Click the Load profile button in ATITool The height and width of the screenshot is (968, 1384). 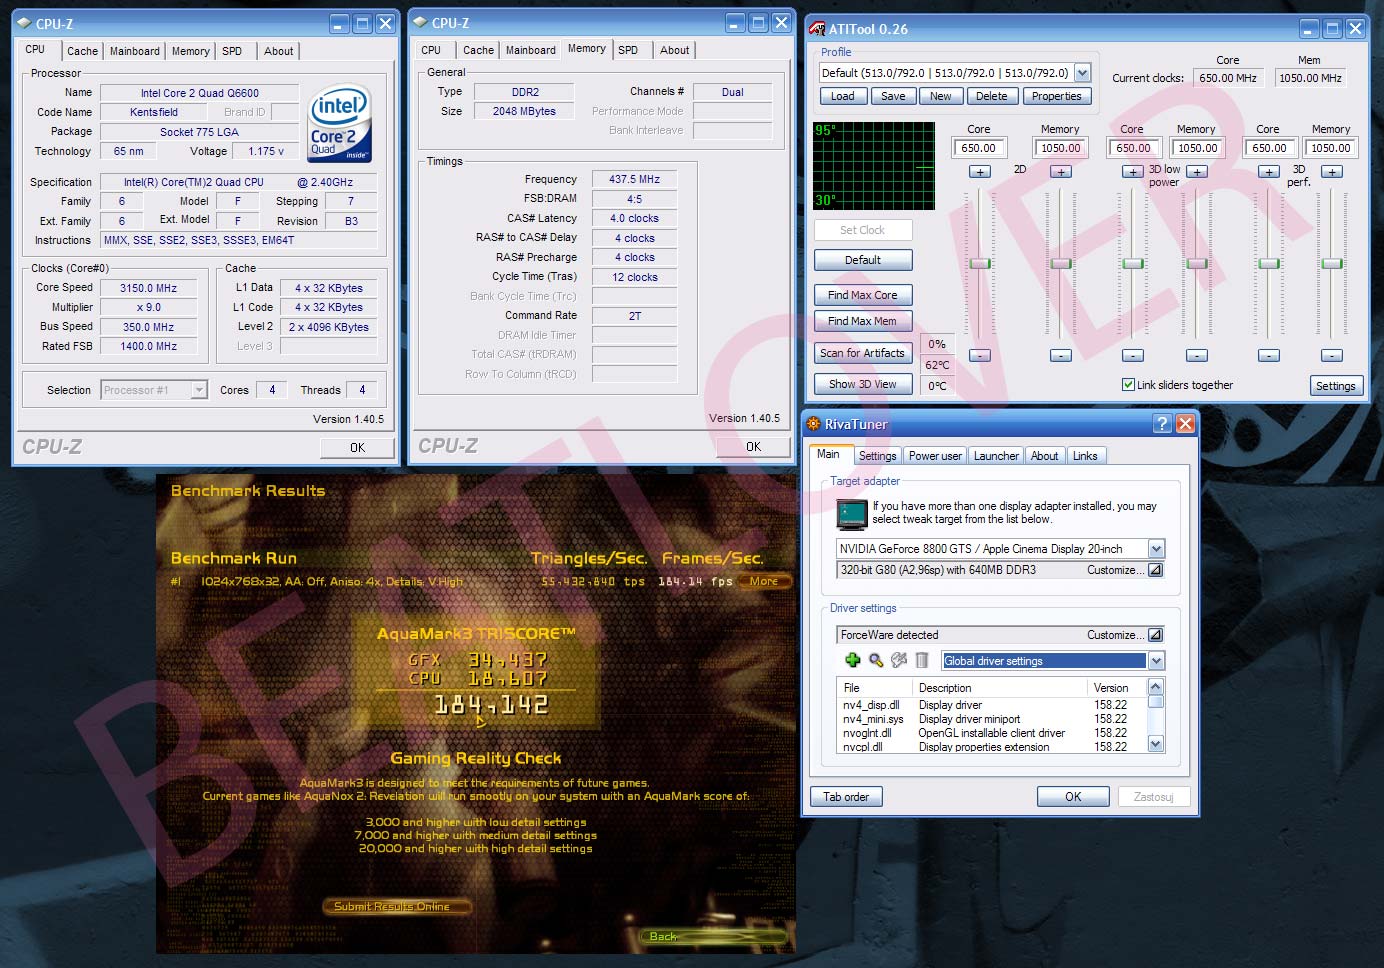pyautogui.click(x=843, y=96)
